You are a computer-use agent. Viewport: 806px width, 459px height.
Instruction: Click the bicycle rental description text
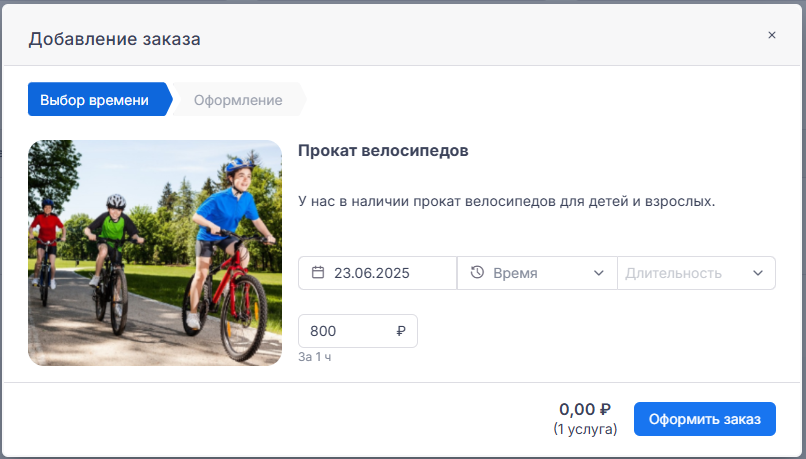pyautogui.click(x=506, y=201)
